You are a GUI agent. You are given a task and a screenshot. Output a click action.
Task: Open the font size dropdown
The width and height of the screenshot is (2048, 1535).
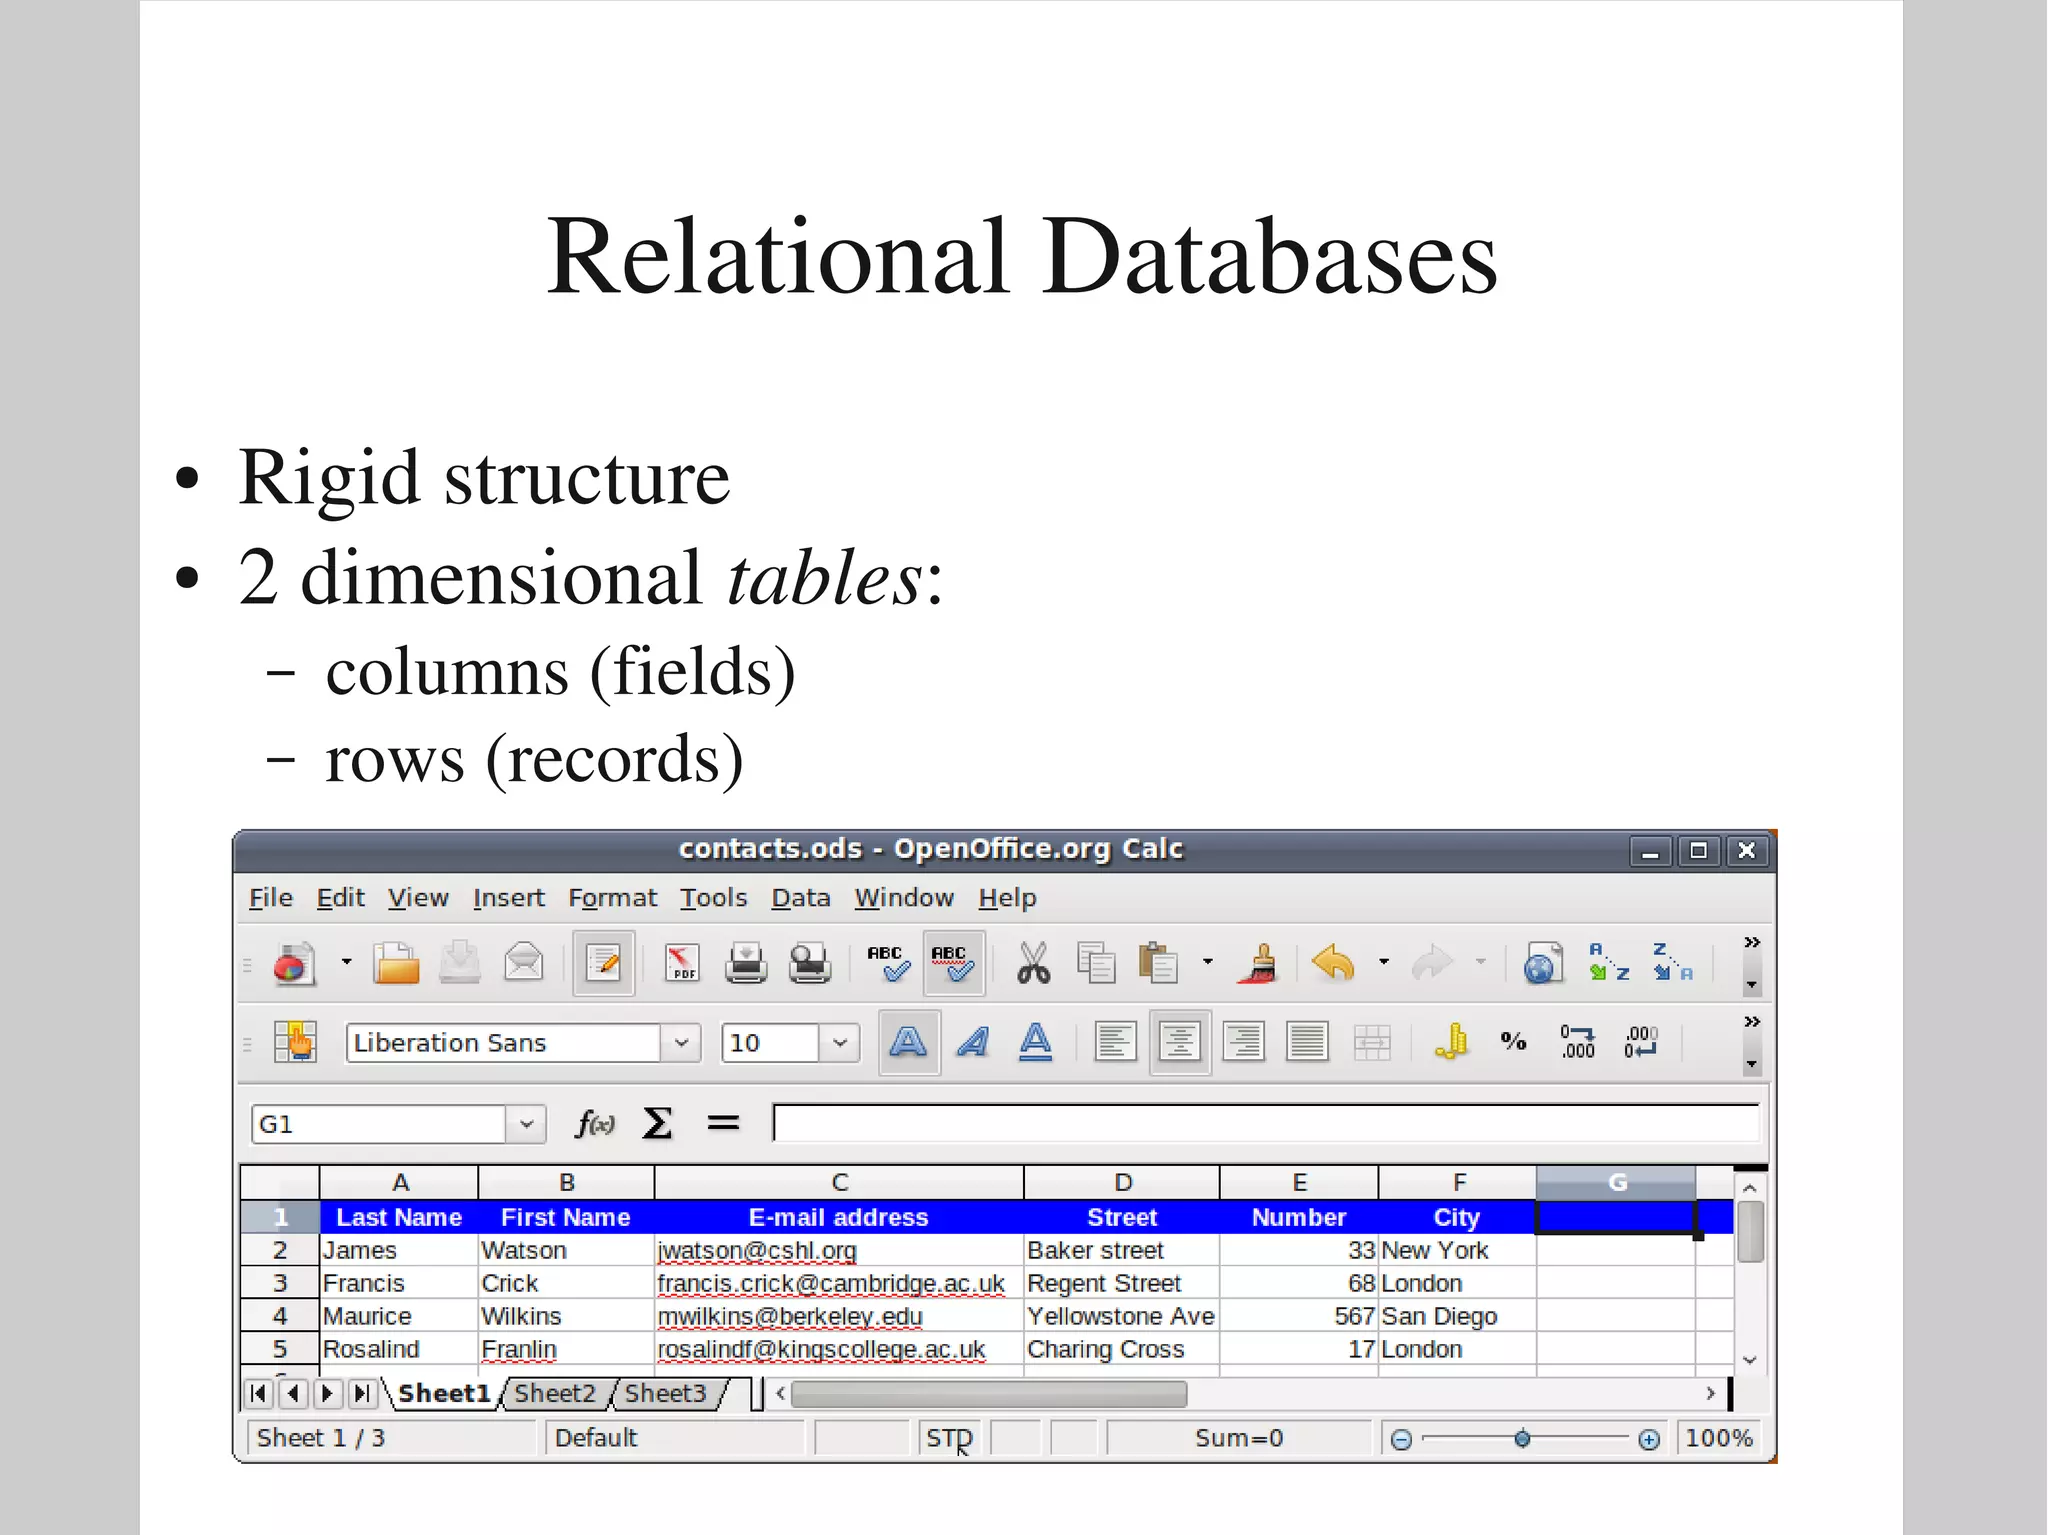pos(840,1043)
